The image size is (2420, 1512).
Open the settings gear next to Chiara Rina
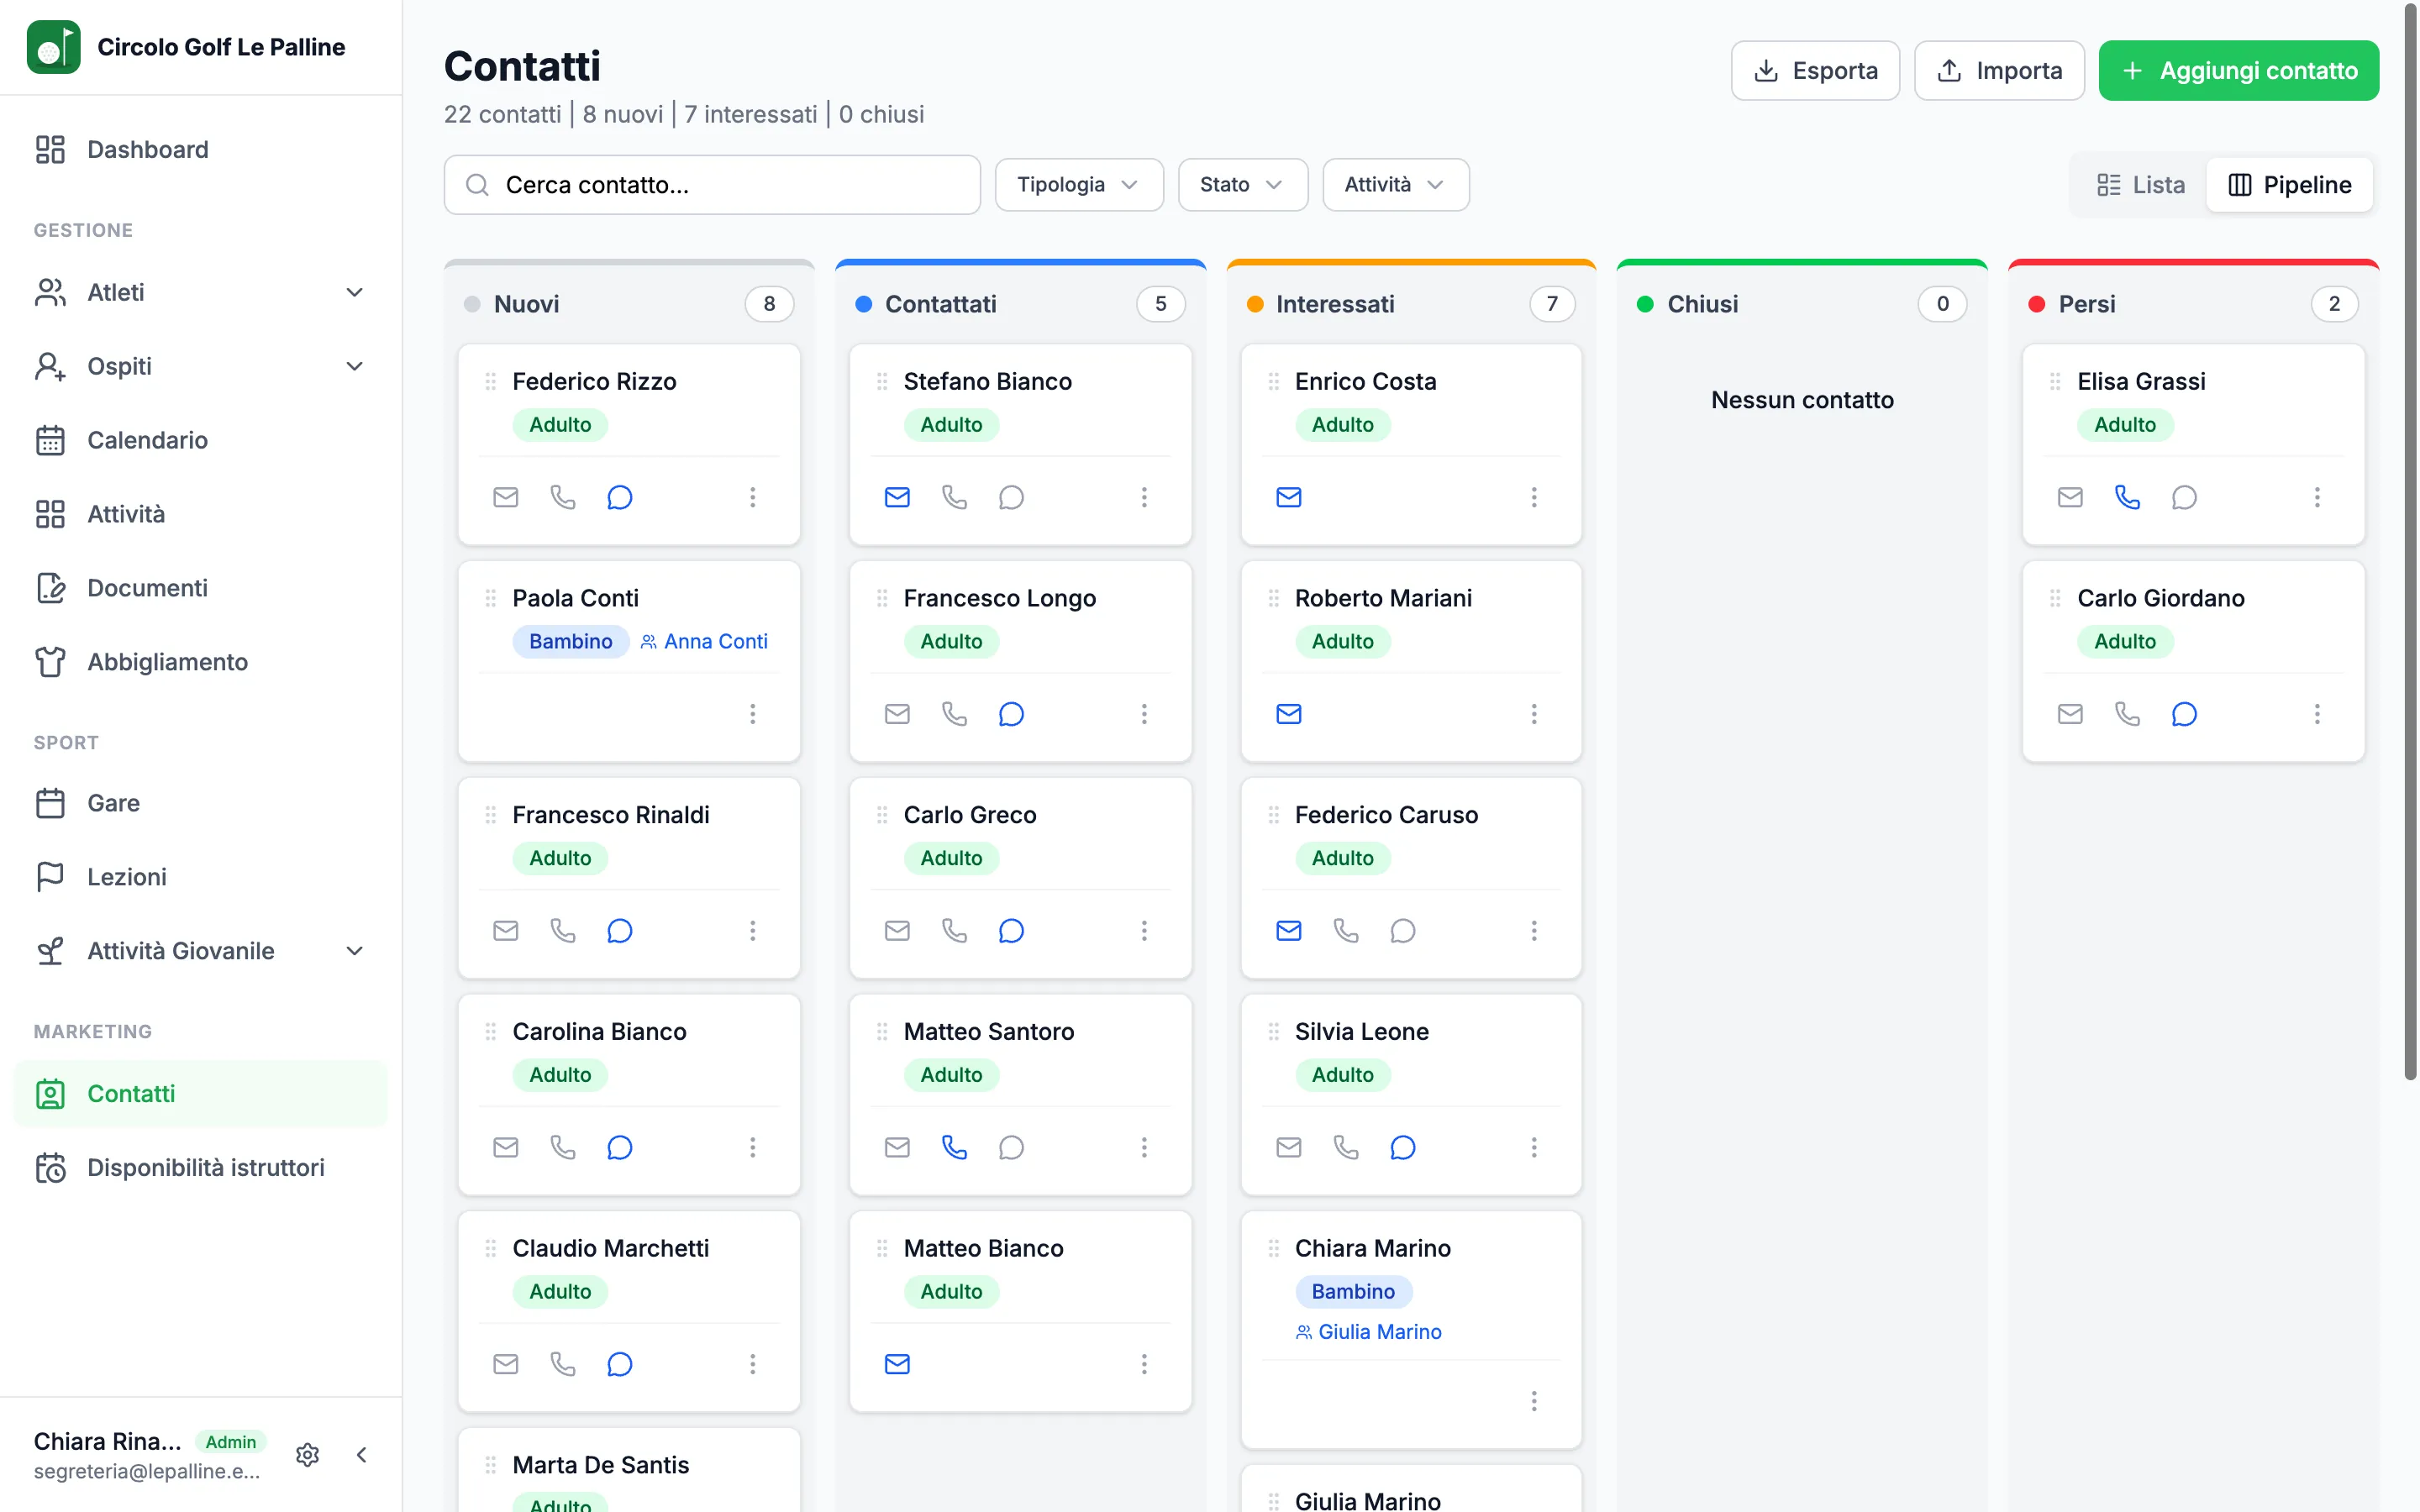(308, 1455)
